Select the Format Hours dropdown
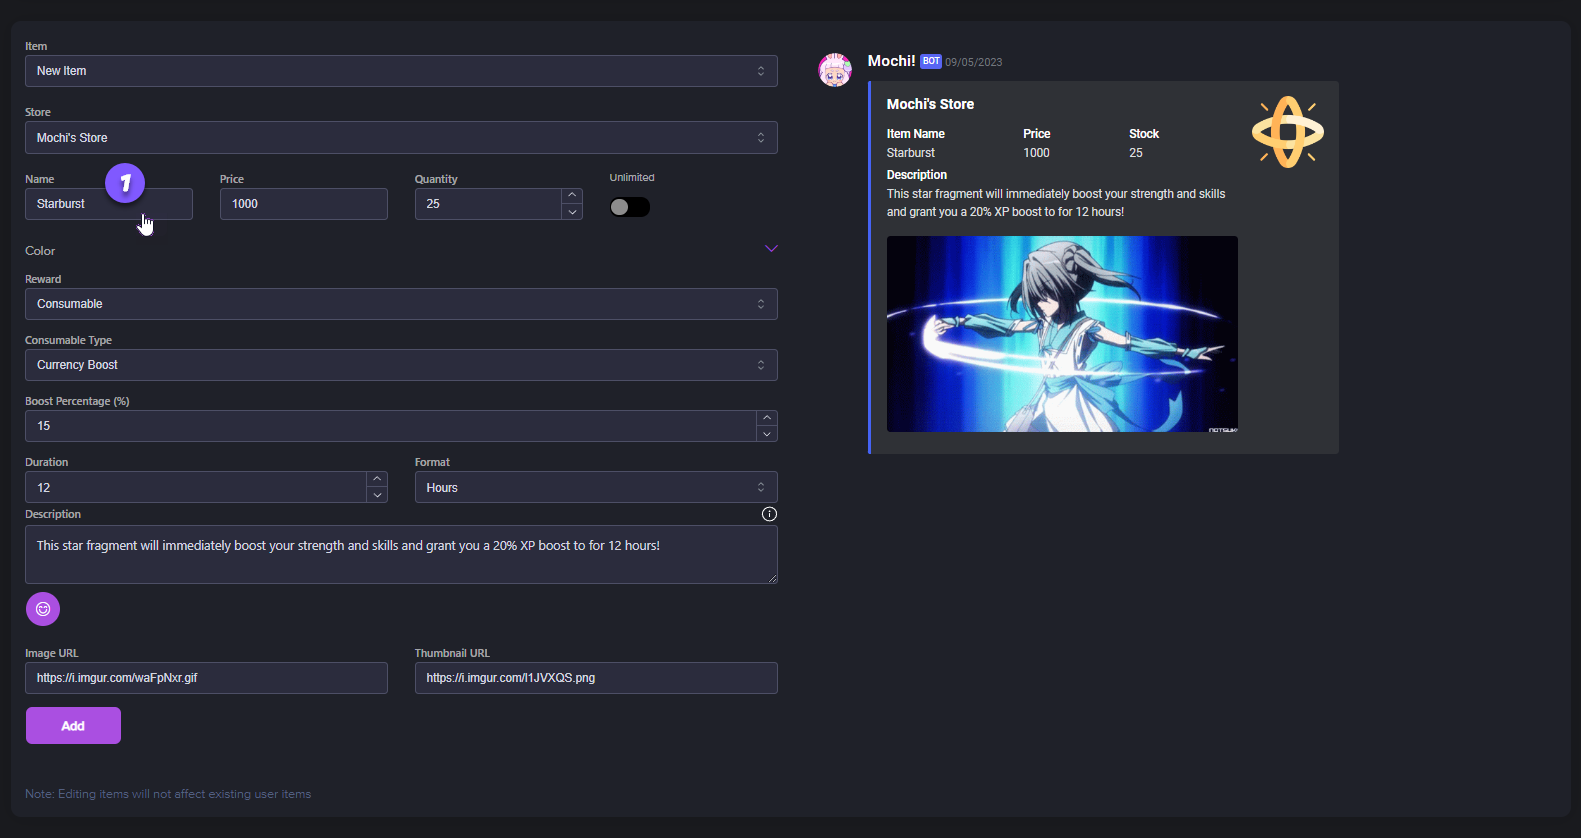The height and width of the screenshot is (838, 1581). 595,488
